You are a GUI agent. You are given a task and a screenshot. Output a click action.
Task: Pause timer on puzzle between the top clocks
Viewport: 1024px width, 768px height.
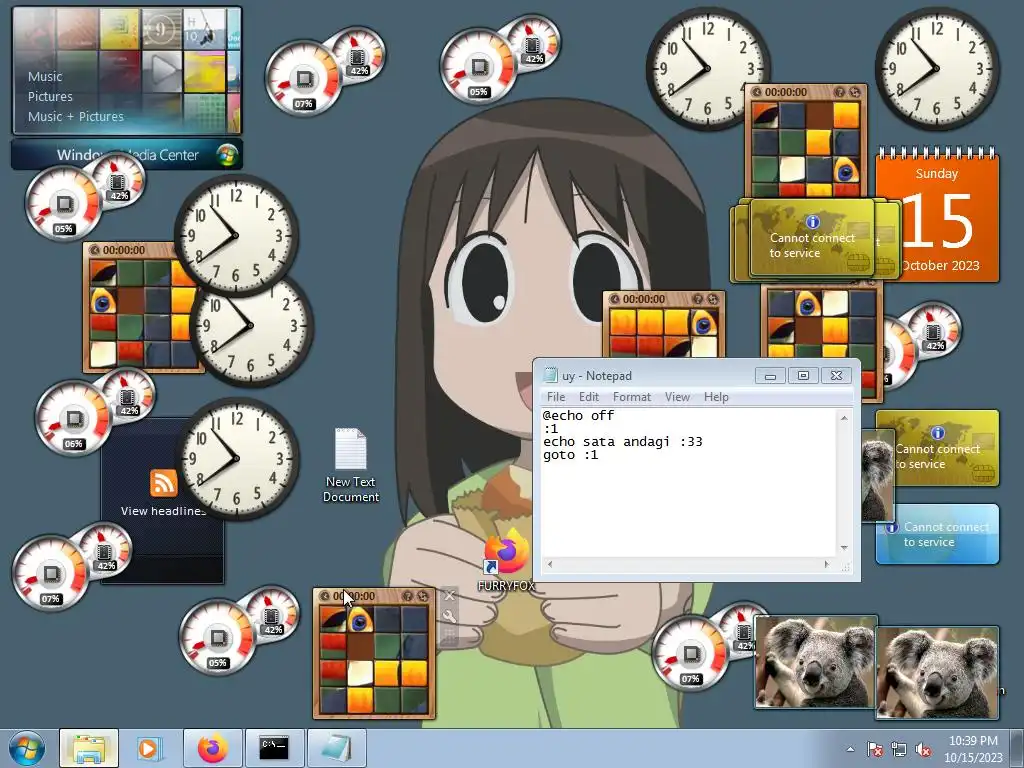(x=757, y=92)
